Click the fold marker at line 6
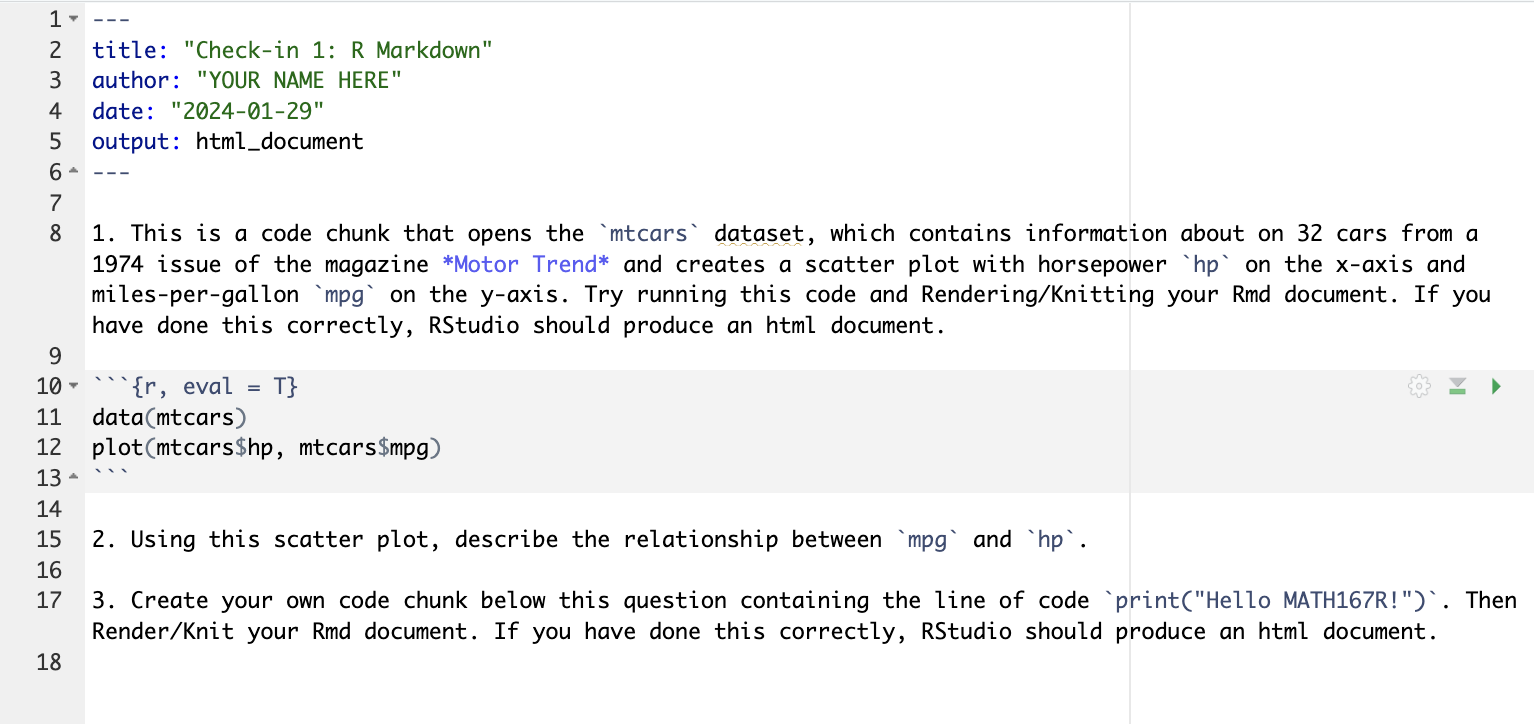This screenshot has height=724, width=1534. coord(71,172)
